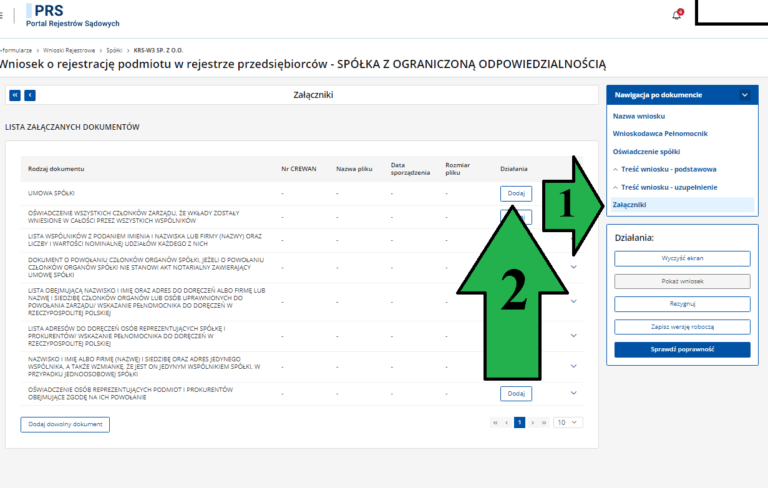Open Spółki breadcrumb link
The height and width of the screenshot is (488, 768).
coord(114,50)
